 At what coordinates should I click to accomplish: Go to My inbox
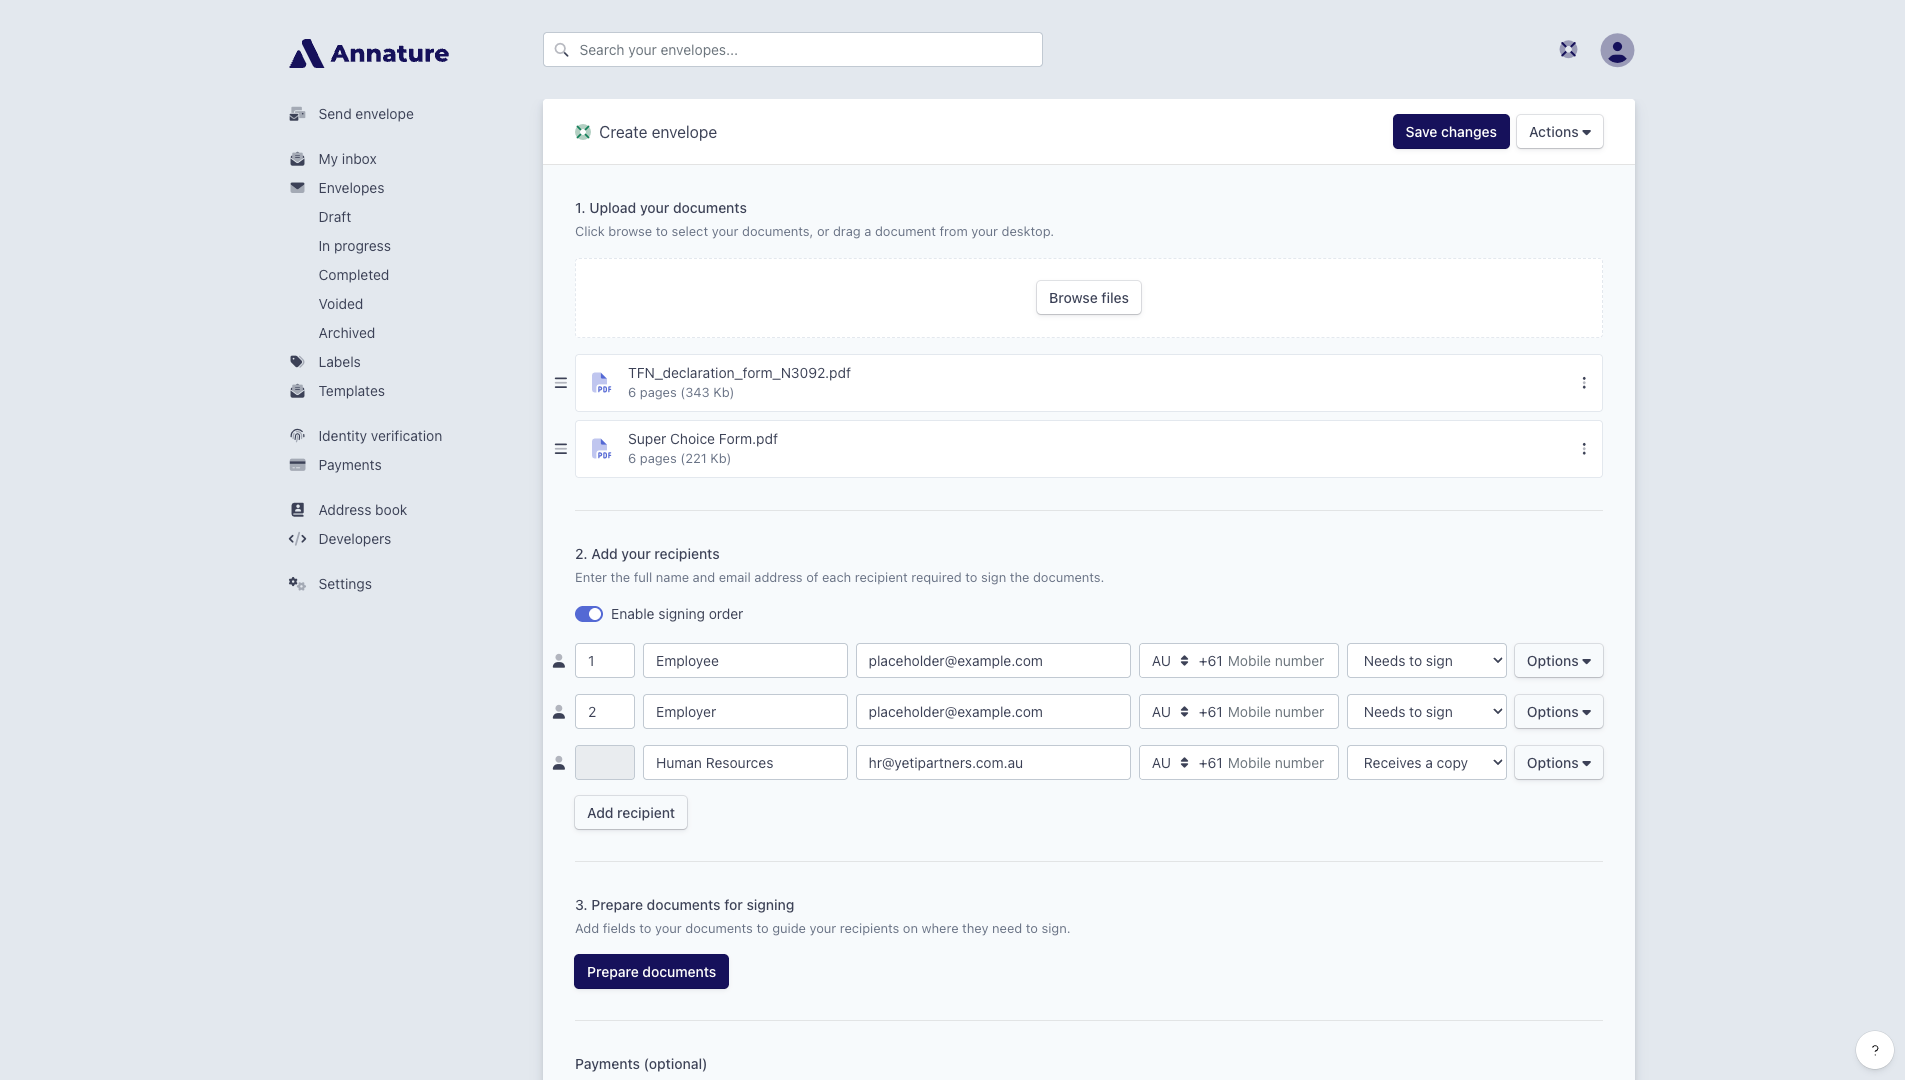347,159
